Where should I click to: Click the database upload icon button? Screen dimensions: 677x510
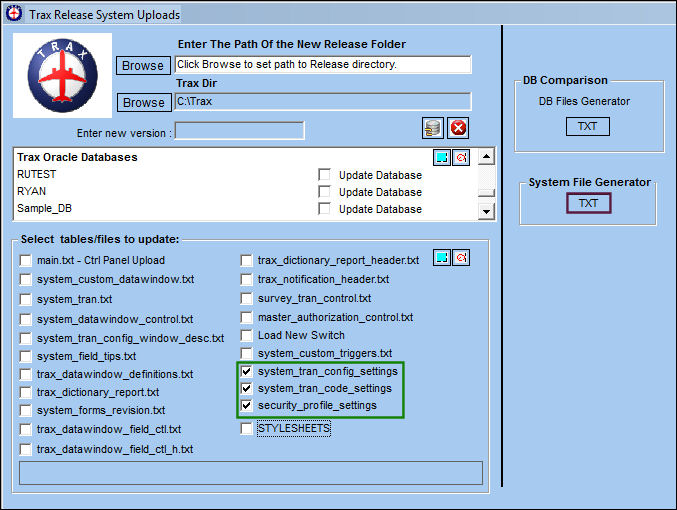click(x=433, y=128)
